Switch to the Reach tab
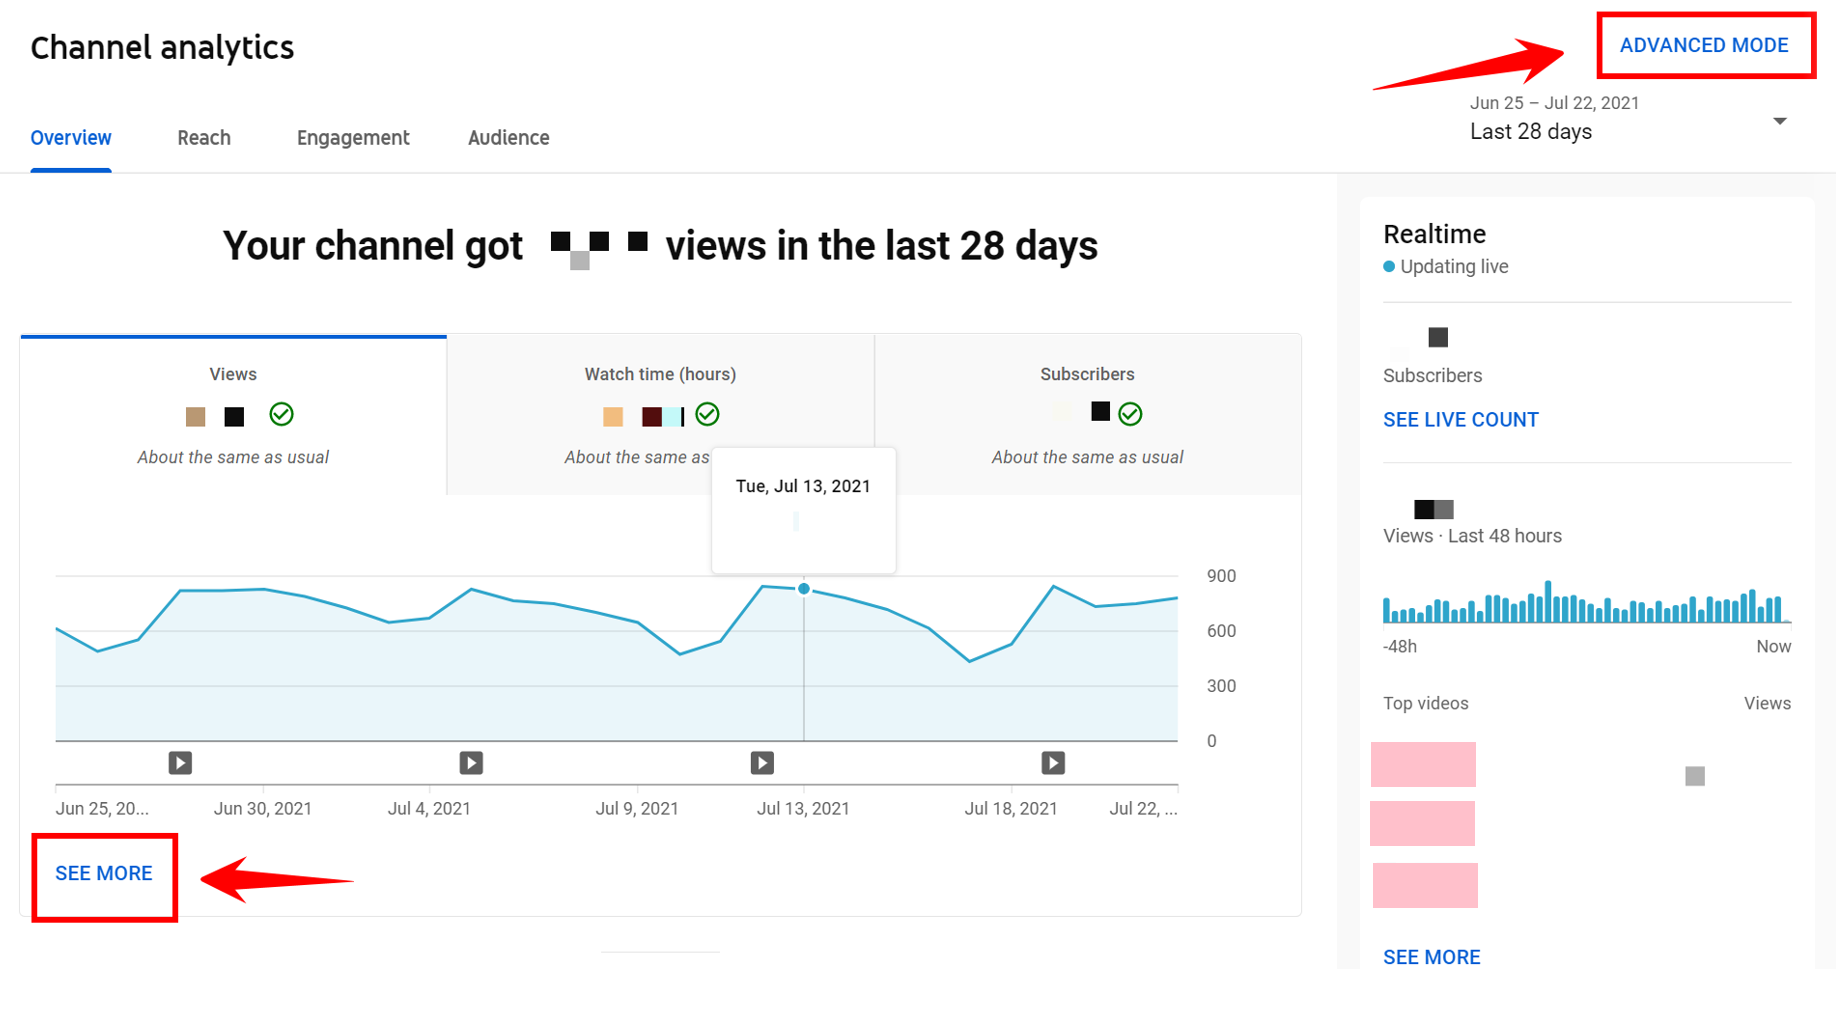Image resolution: width=1836 pixels, height=1023 pixels. tap(204, 138)
